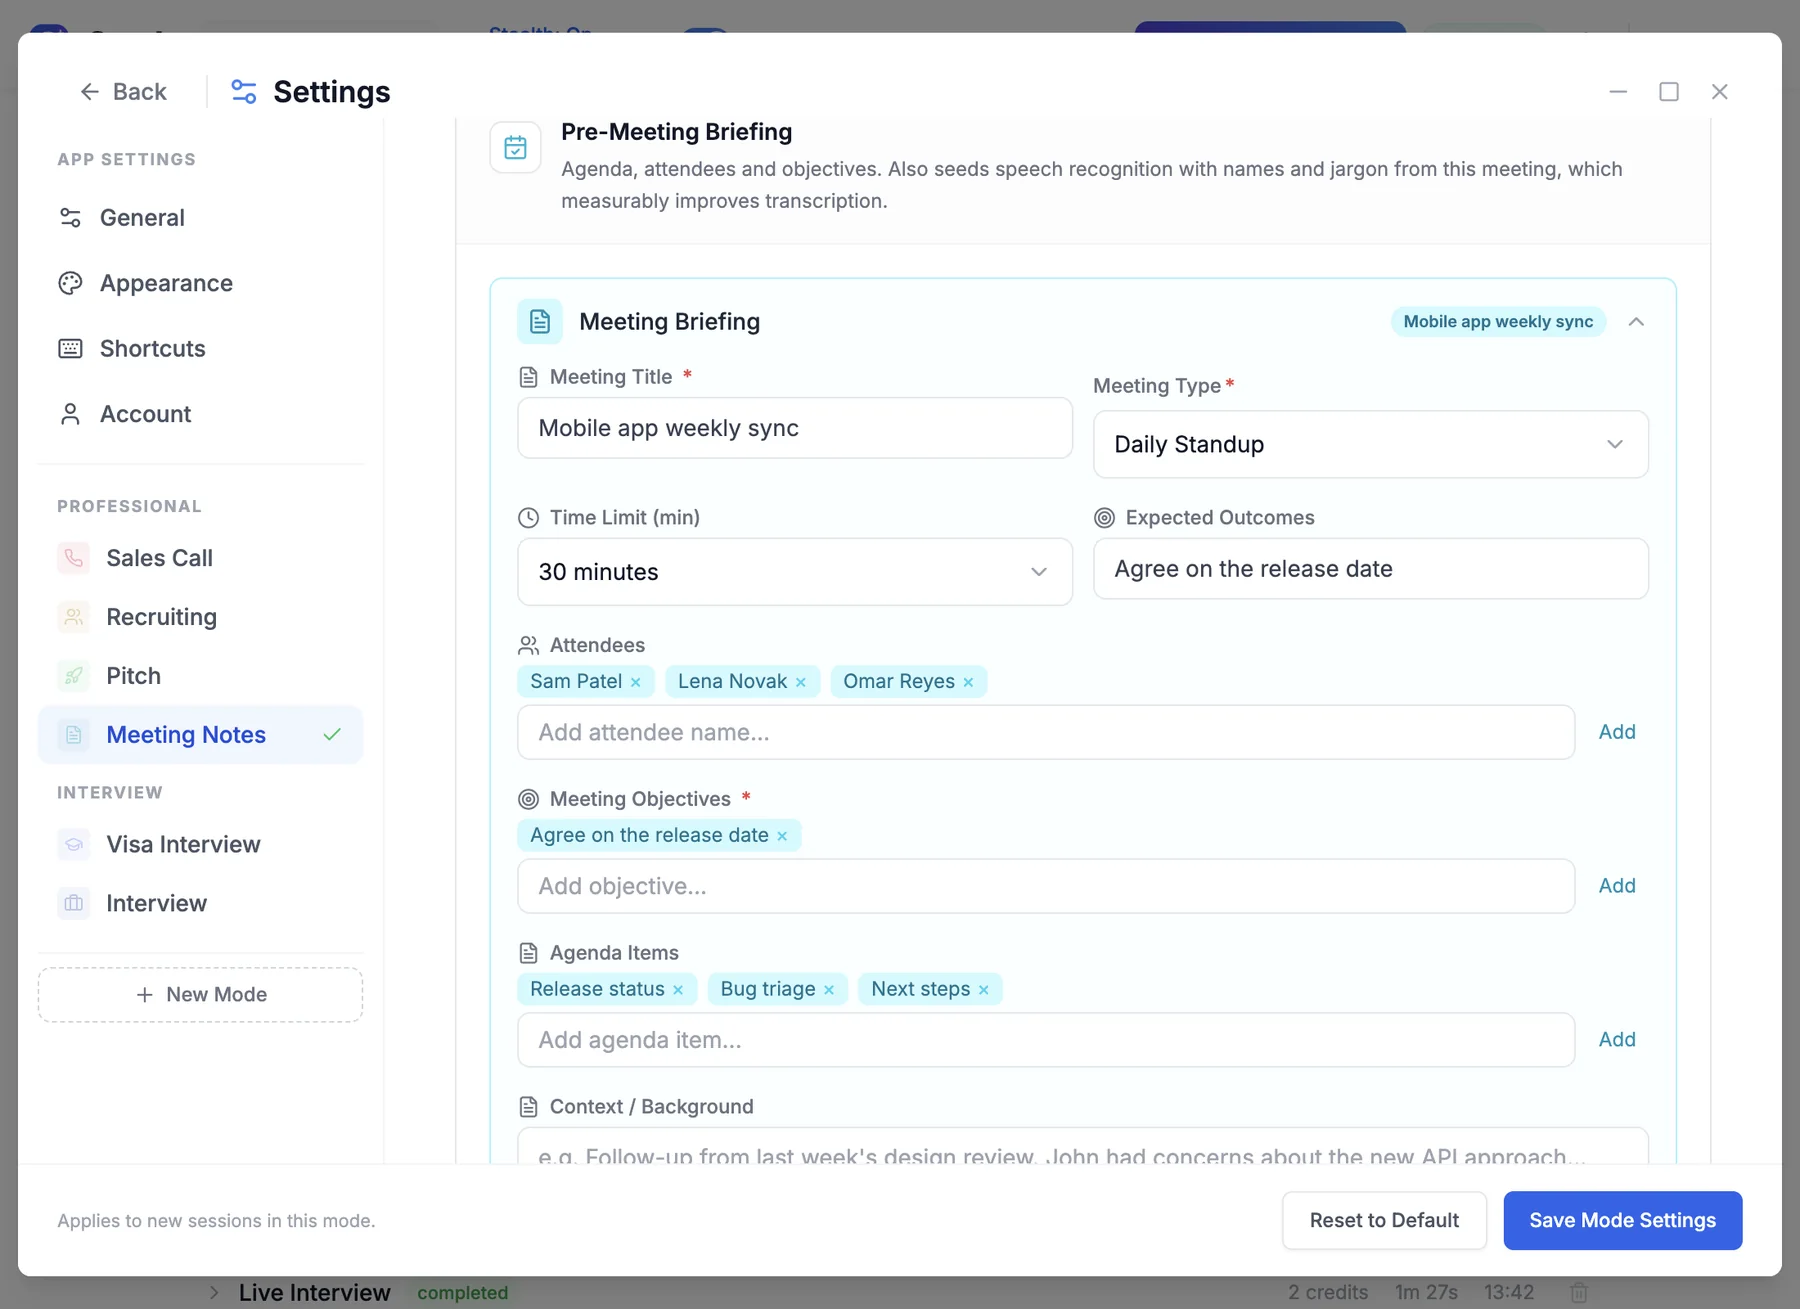Image resolution: width=1800 pixels, height=1309 pixels.
Task: Create a New Mode
Action: (200, 995)
